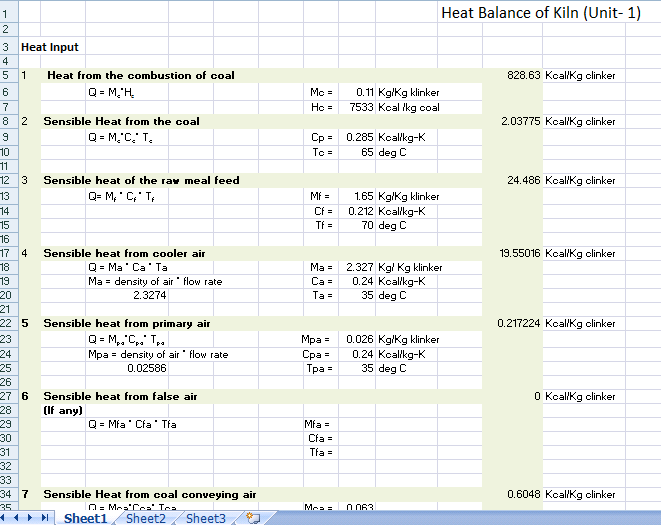Select the 'Mfa =' label cell
Image resolution: width=661 pixels, height=525 pixels.
coord(317,424)
